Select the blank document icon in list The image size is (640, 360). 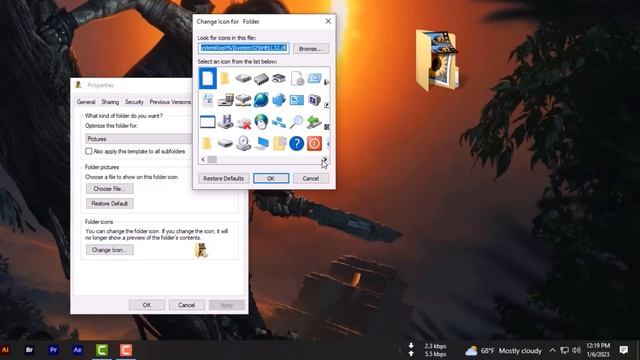tap(207, 78)
